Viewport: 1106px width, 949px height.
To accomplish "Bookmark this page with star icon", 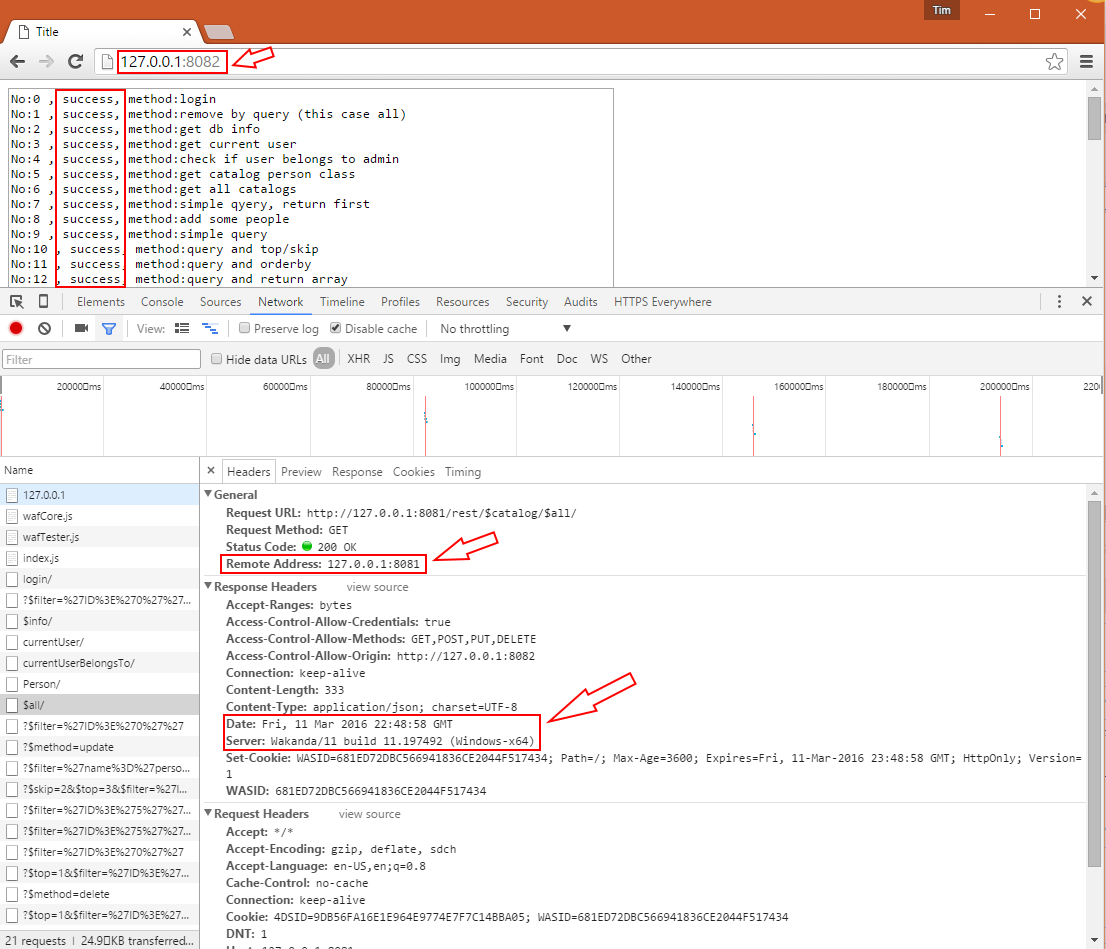I will point(1055,62).
